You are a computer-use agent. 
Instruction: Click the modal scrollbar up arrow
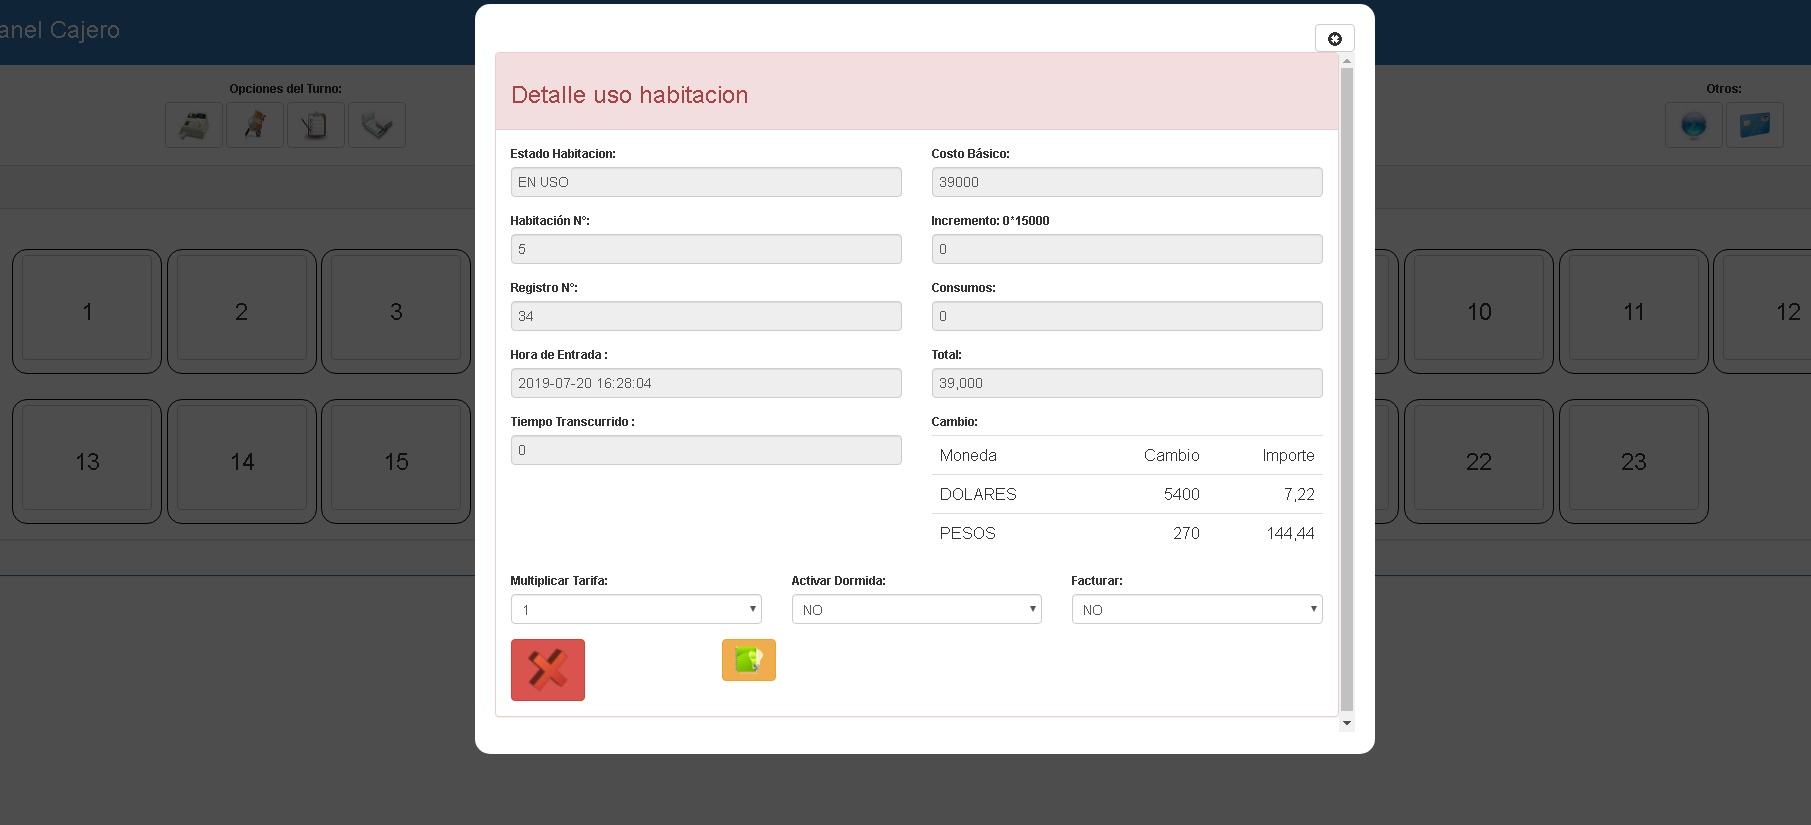coord(1347,61)
